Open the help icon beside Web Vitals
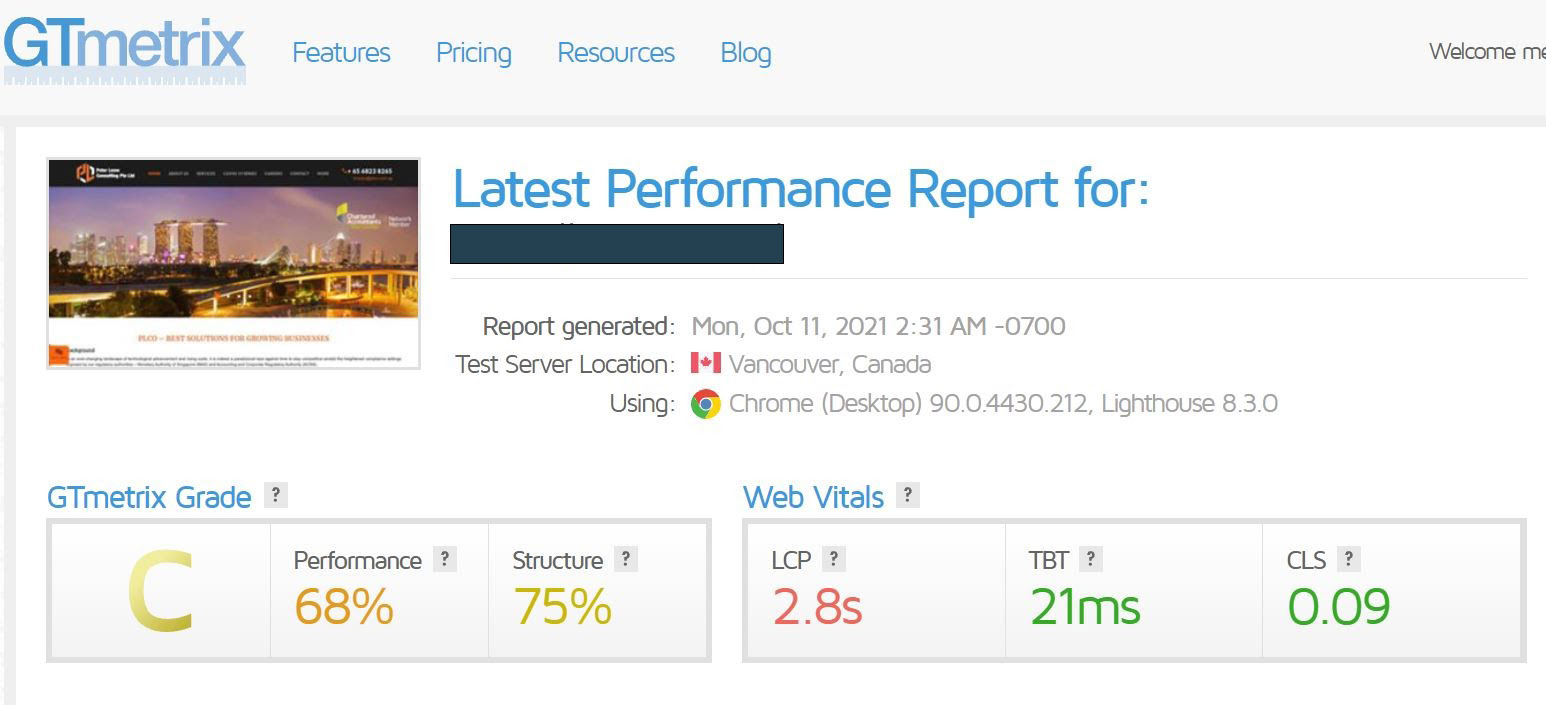 pos(907,495)
